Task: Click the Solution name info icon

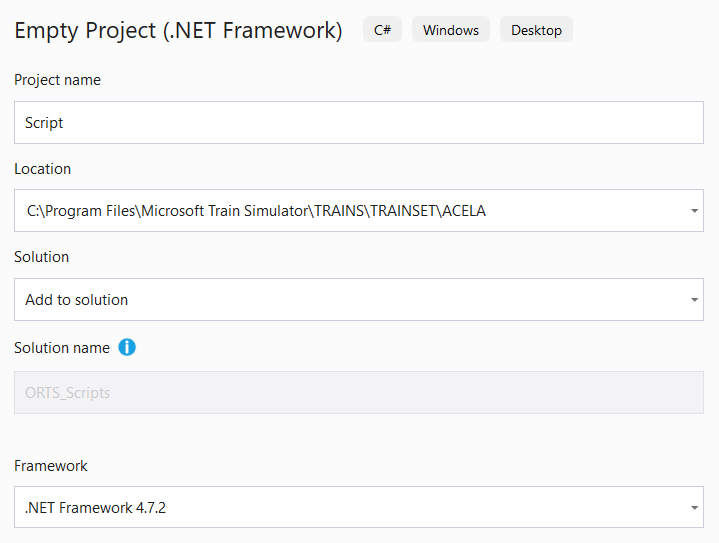Action: point(127,348)
